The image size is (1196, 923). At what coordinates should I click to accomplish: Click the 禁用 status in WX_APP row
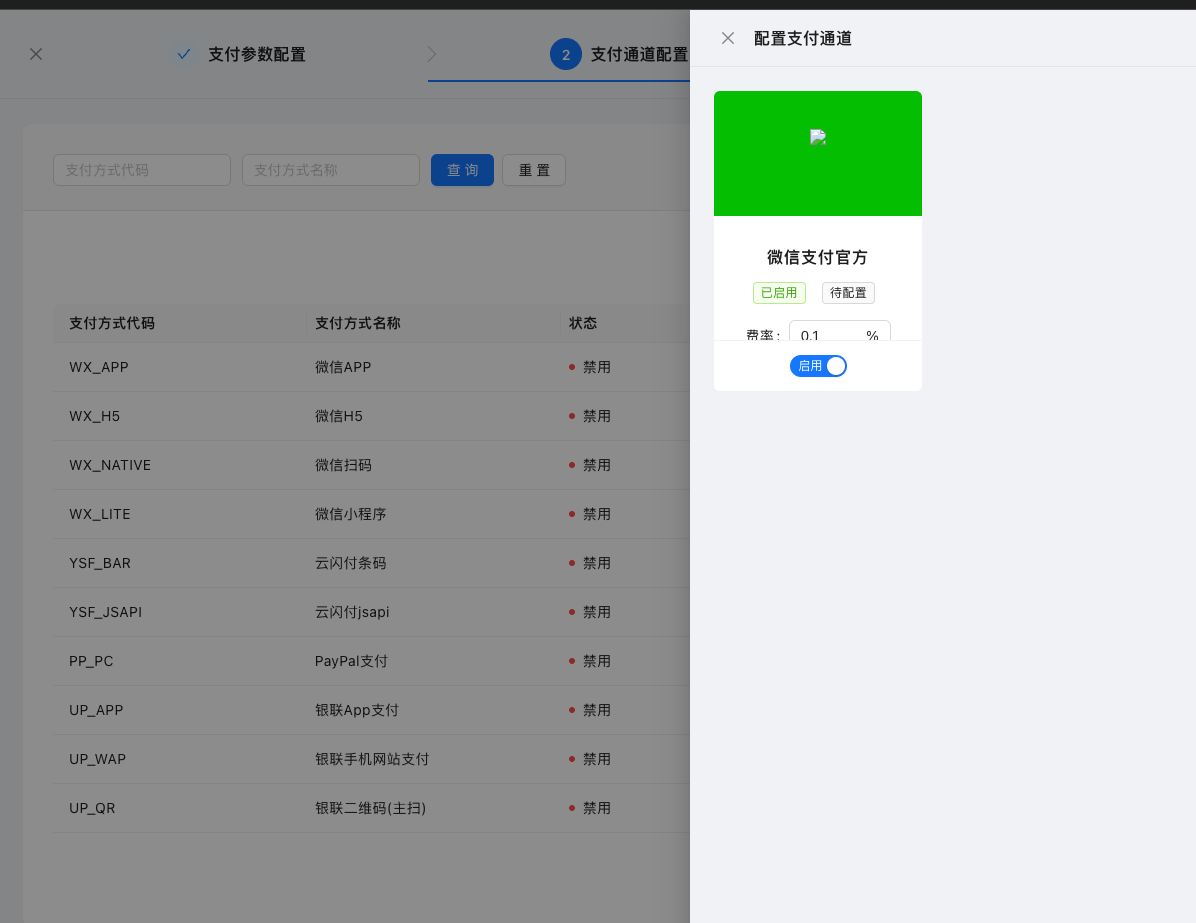click(x=590, y=367)
